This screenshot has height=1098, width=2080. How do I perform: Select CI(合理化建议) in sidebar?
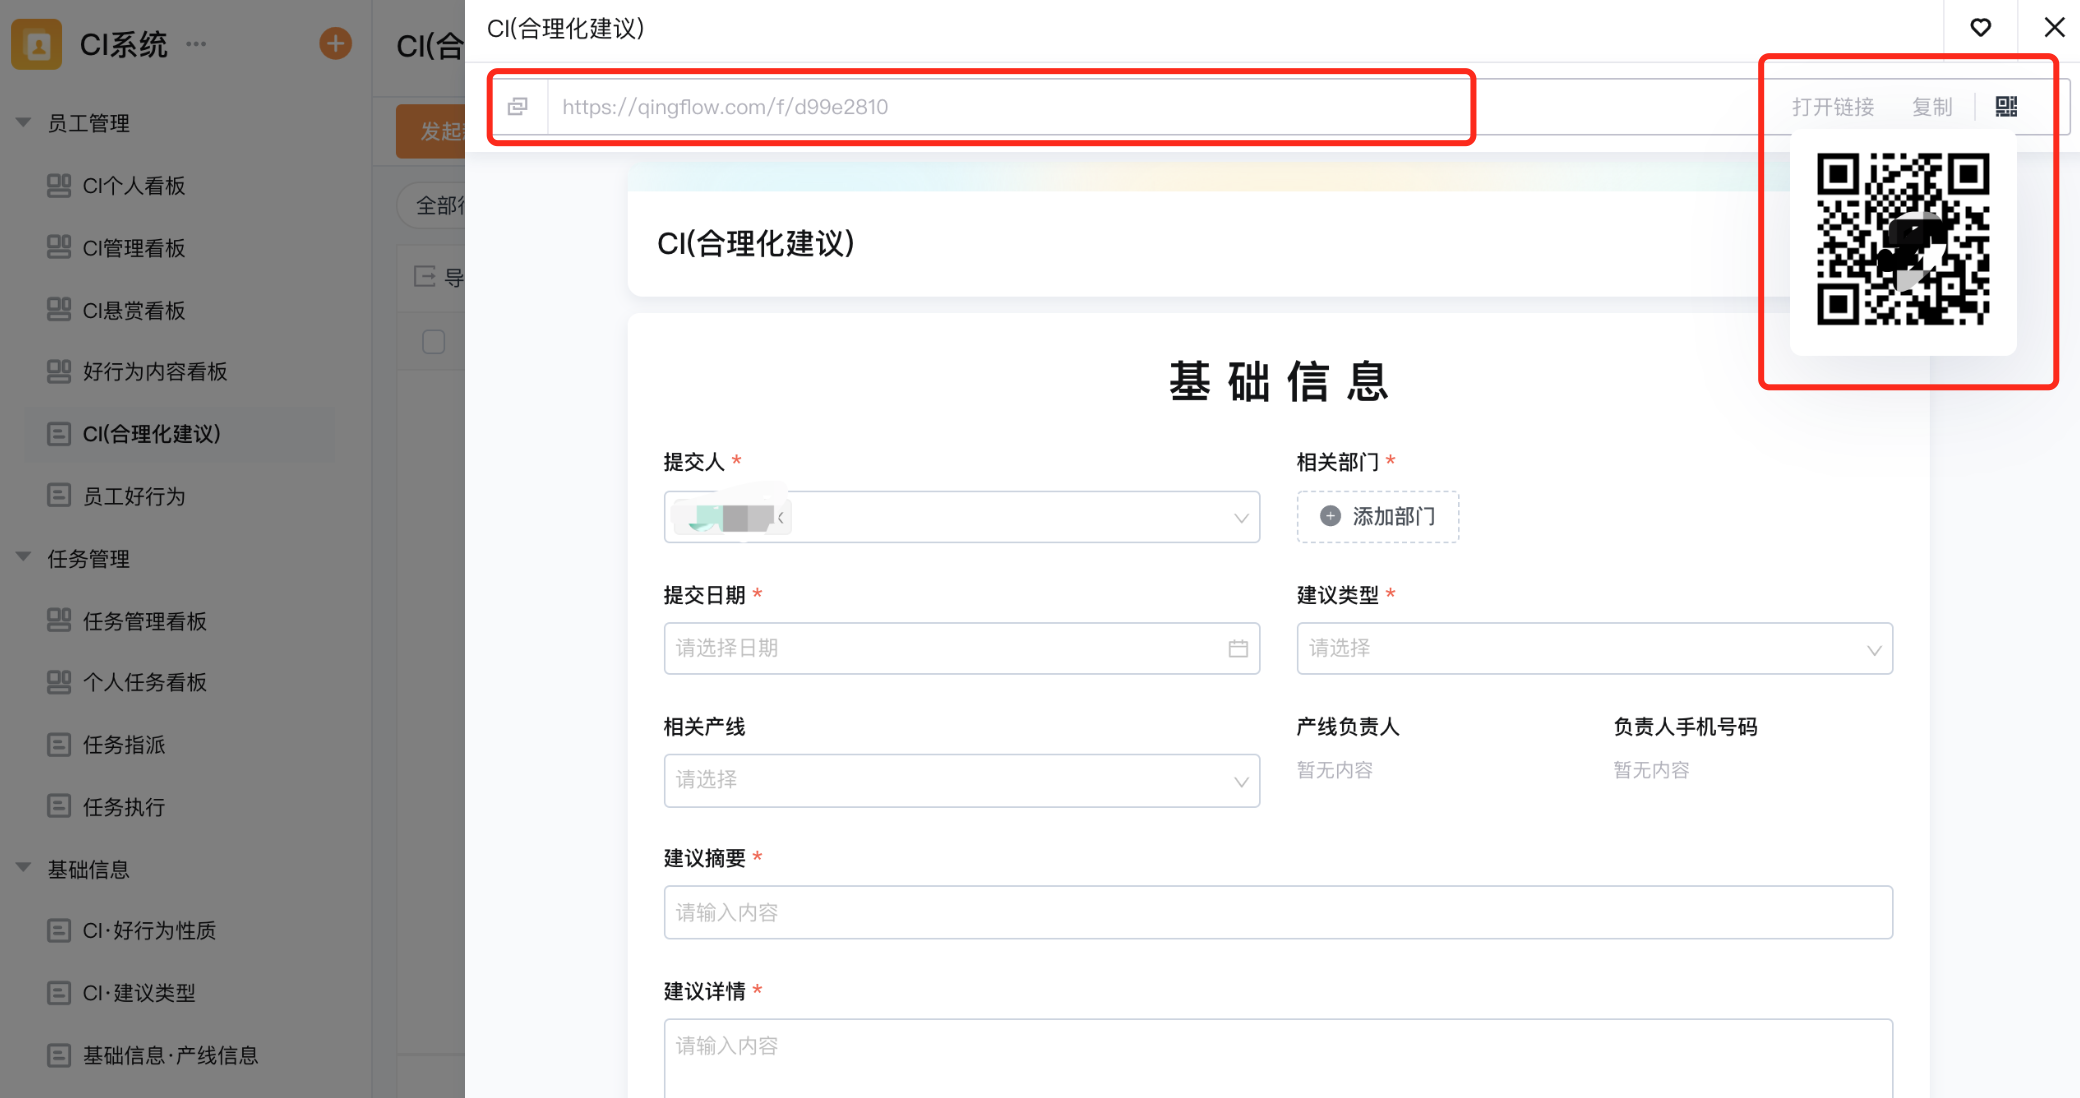pyautogui.click(x=180, y=434)
